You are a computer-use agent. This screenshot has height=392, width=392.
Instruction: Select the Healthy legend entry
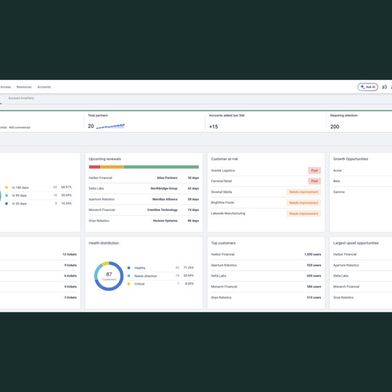pos(140,268)
